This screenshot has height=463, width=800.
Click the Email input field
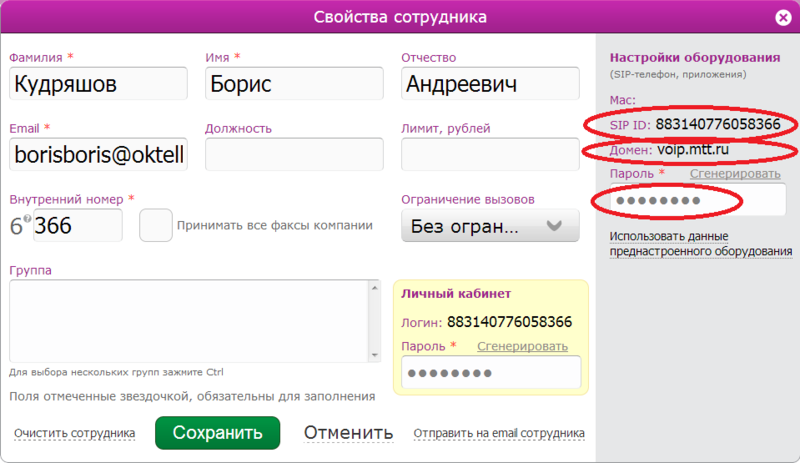(x=98, y=155)
